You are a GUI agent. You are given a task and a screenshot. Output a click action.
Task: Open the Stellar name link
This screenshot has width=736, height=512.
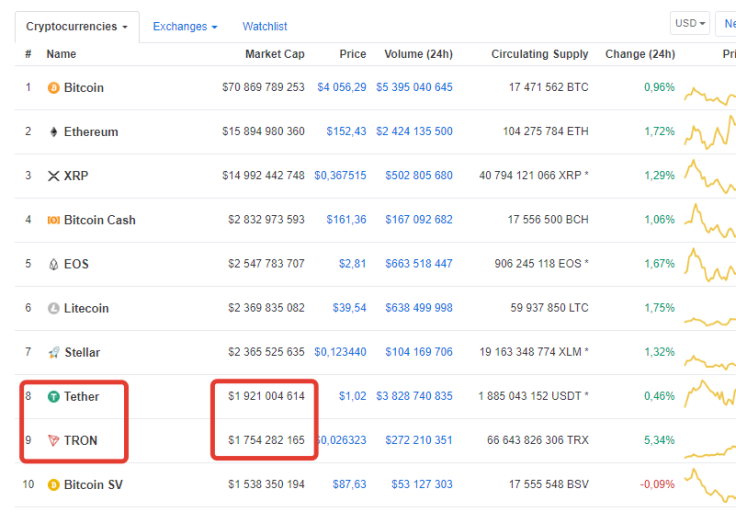(83, 352)
